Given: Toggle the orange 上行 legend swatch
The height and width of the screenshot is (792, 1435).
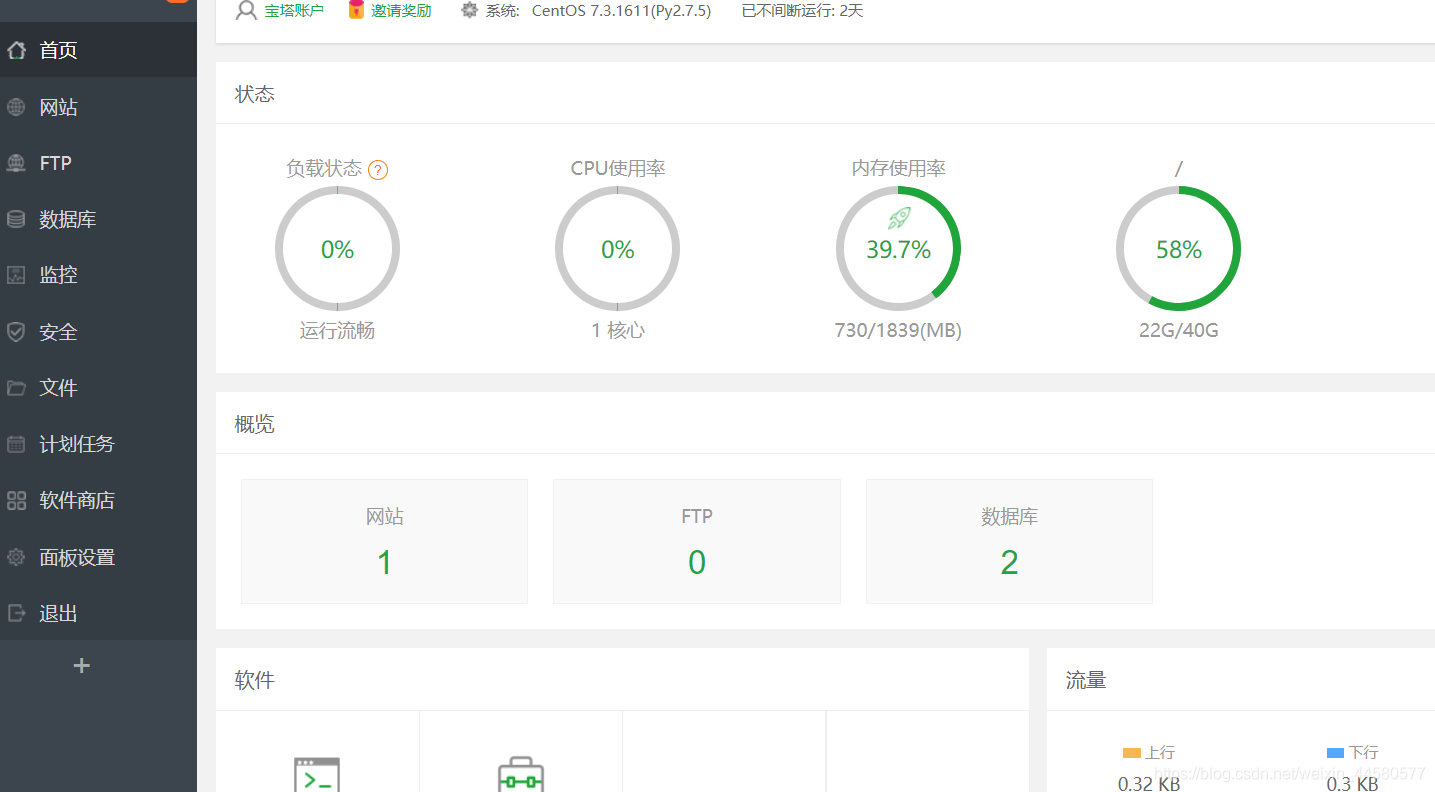Looking at the screenshot, I should (x=1132, y=752).
